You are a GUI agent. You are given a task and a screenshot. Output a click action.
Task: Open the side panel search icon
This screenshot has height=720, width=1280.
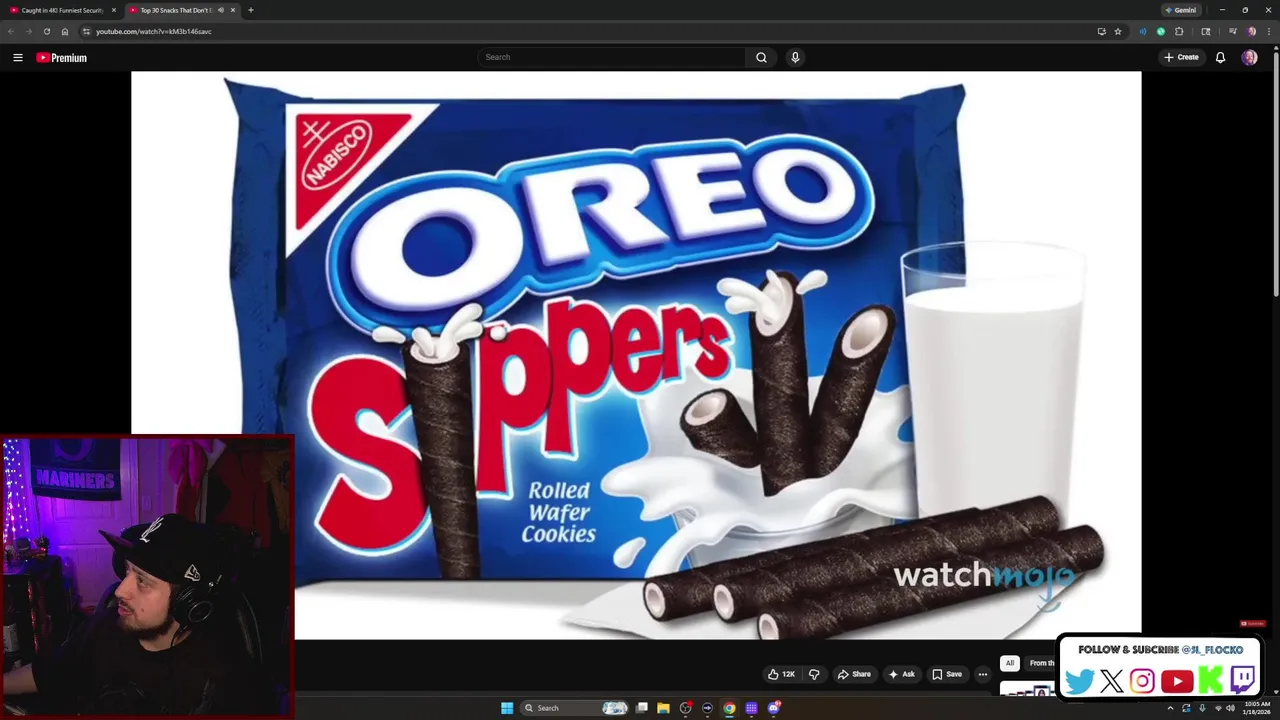pos(1206,31)
